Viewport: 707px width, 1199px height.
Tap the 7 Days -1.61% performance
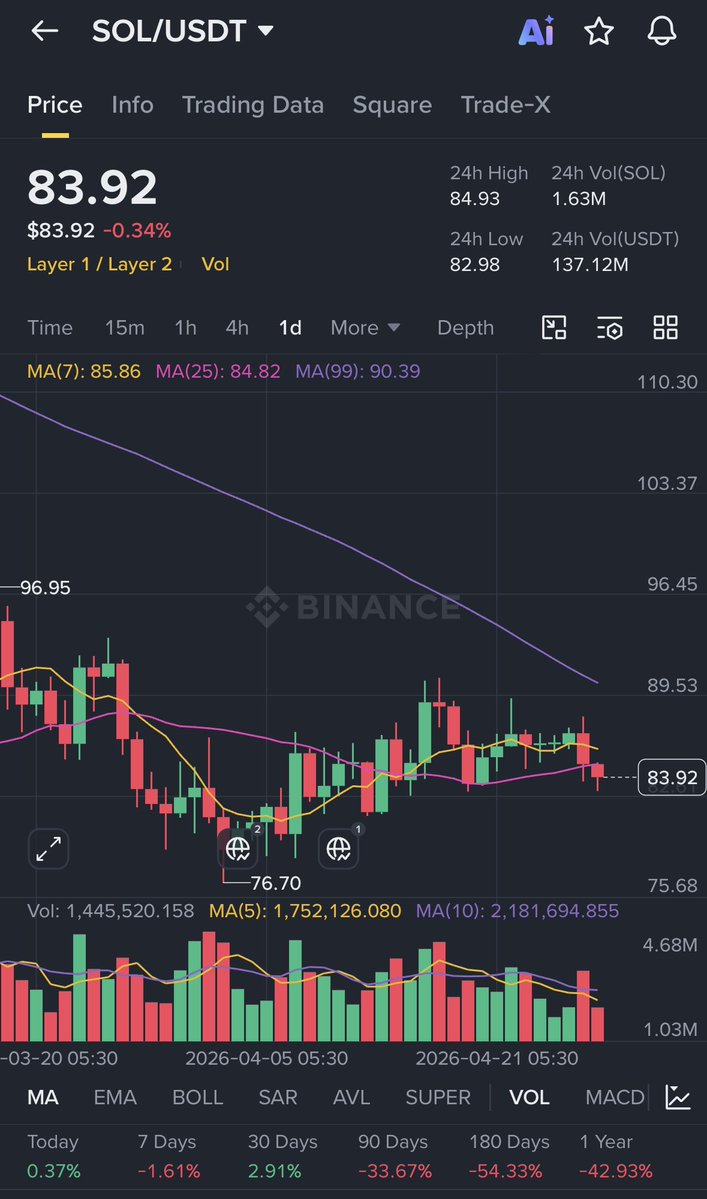click(168, 1156)
